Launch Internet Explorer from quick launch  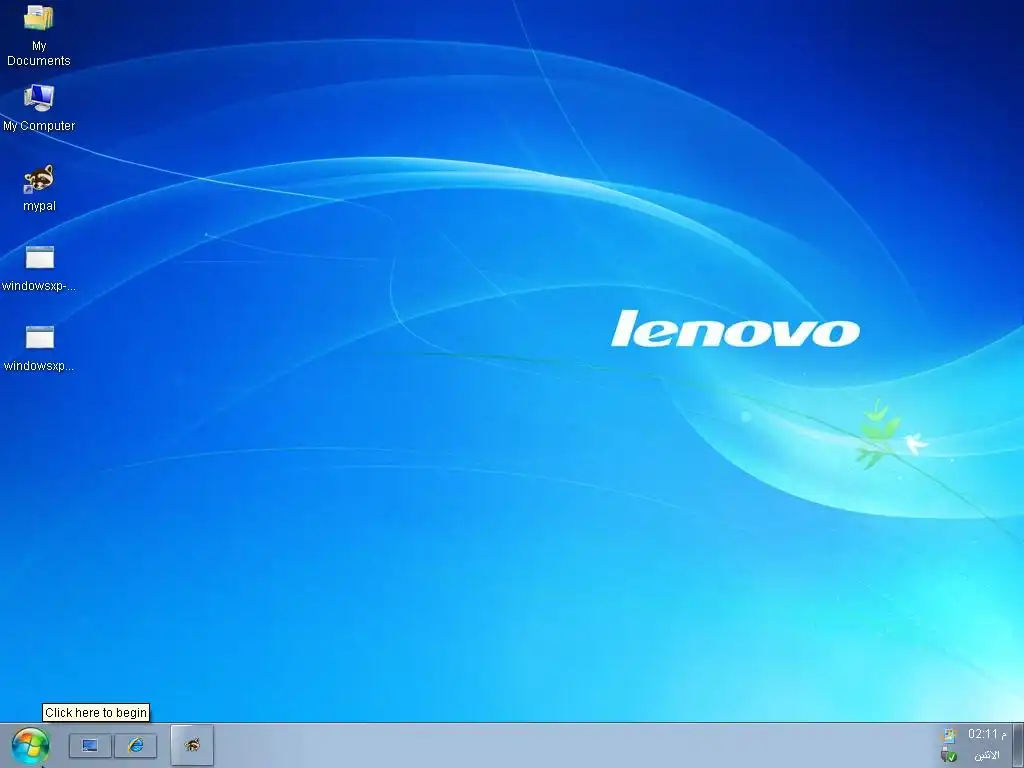point(136,746)
